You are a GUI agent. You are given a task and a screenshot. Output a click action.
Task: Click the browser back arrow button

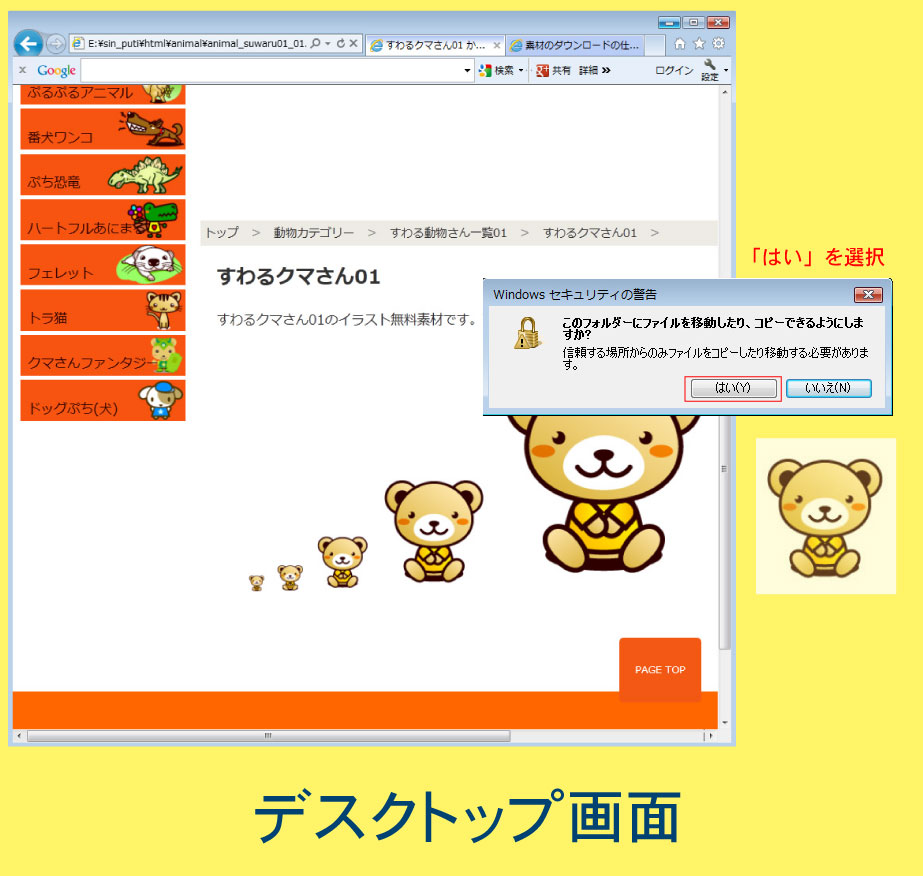click(x=28, y=44)
